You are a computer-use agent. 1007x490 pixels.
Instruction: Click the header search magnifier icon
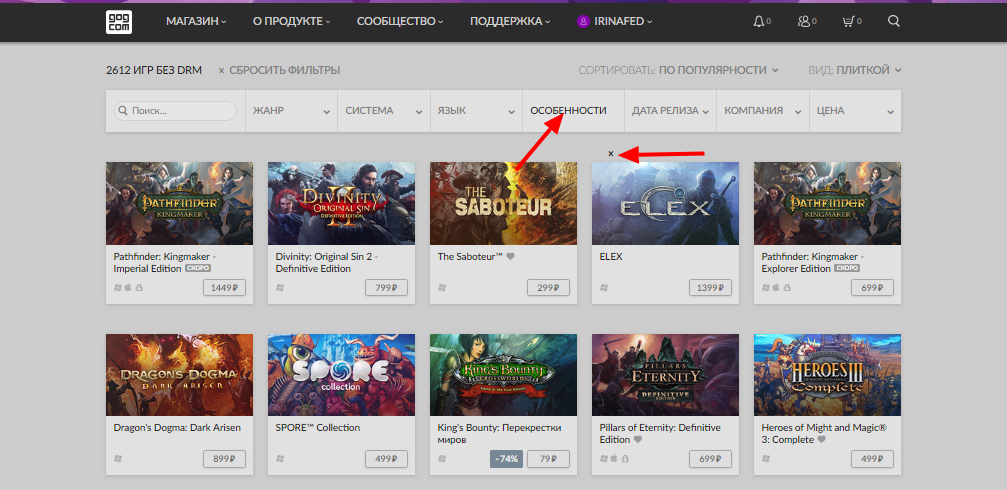coord(893,21)
